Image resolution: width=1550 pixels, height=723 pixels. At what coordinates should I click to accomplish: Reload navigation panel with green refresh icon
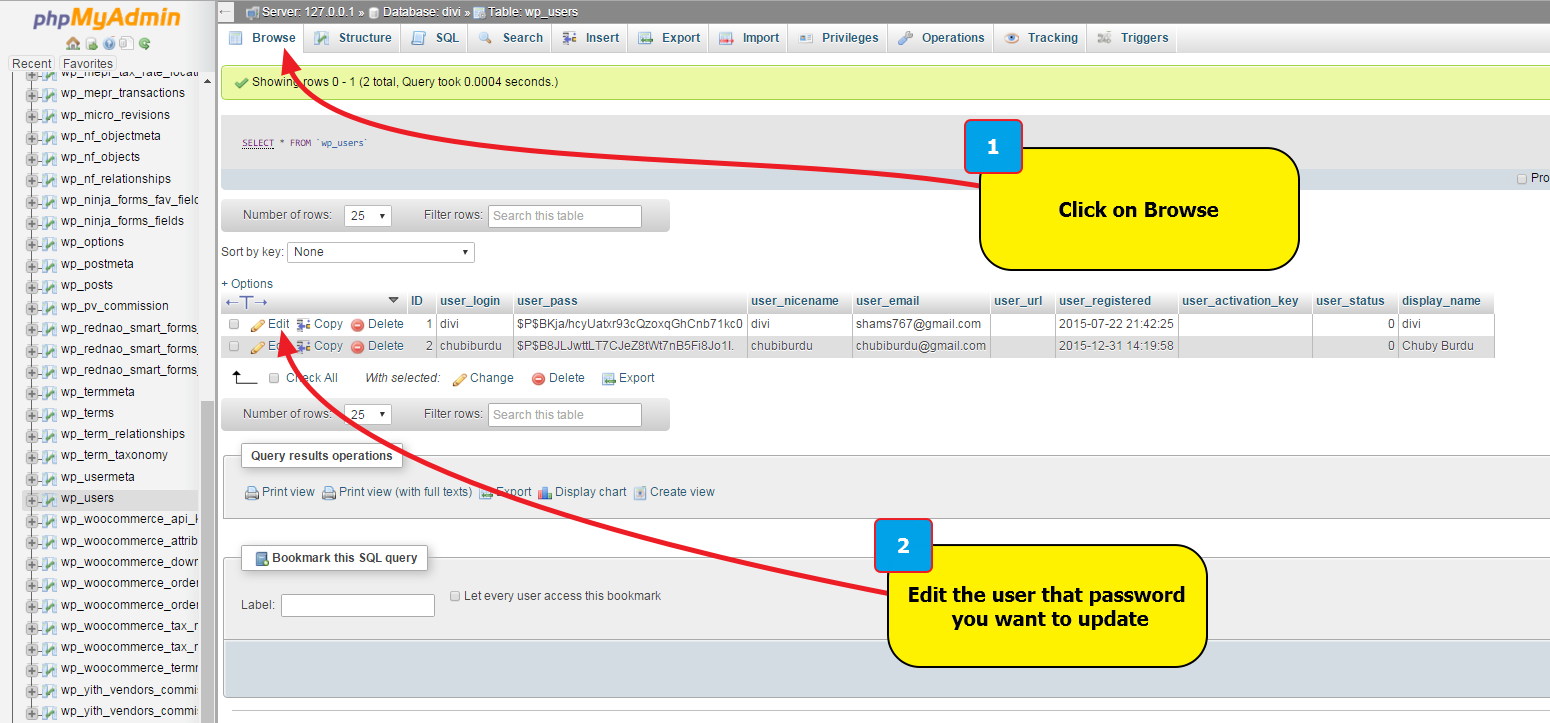(x=144, y=44)
